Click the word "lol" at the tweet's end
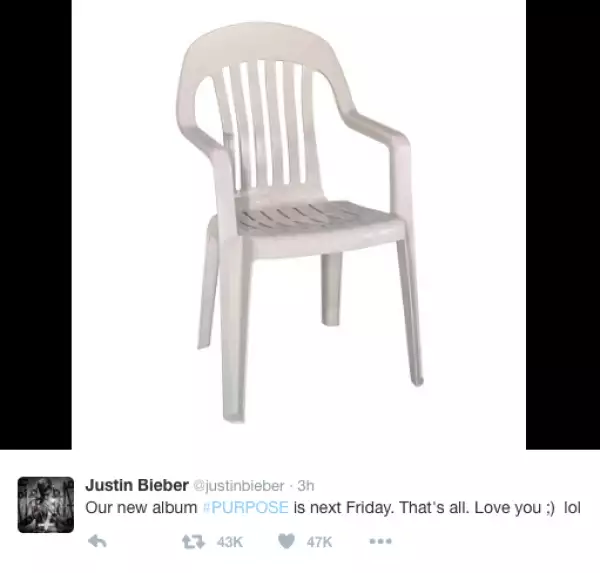The image size is (600, 573). (572, 508)
